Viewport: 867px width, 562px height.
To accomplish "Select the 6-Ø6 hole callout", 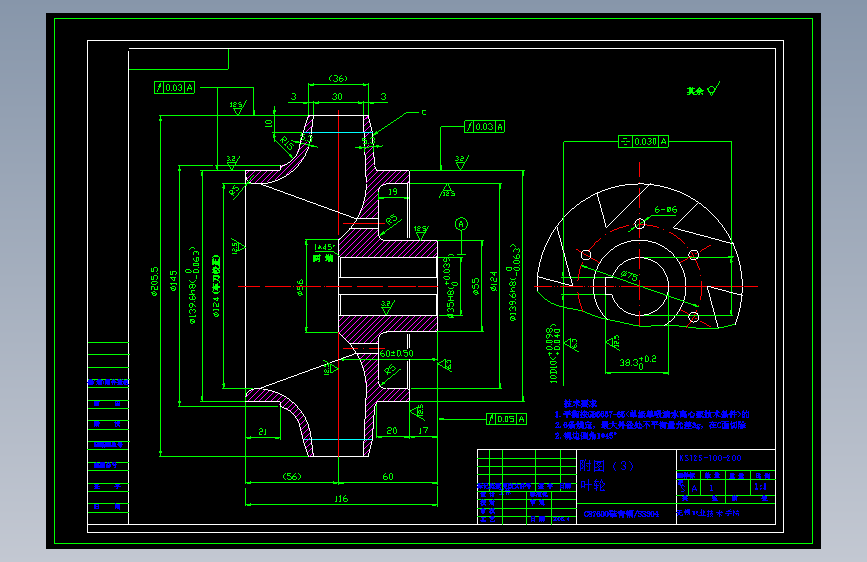I will point(666,210).
